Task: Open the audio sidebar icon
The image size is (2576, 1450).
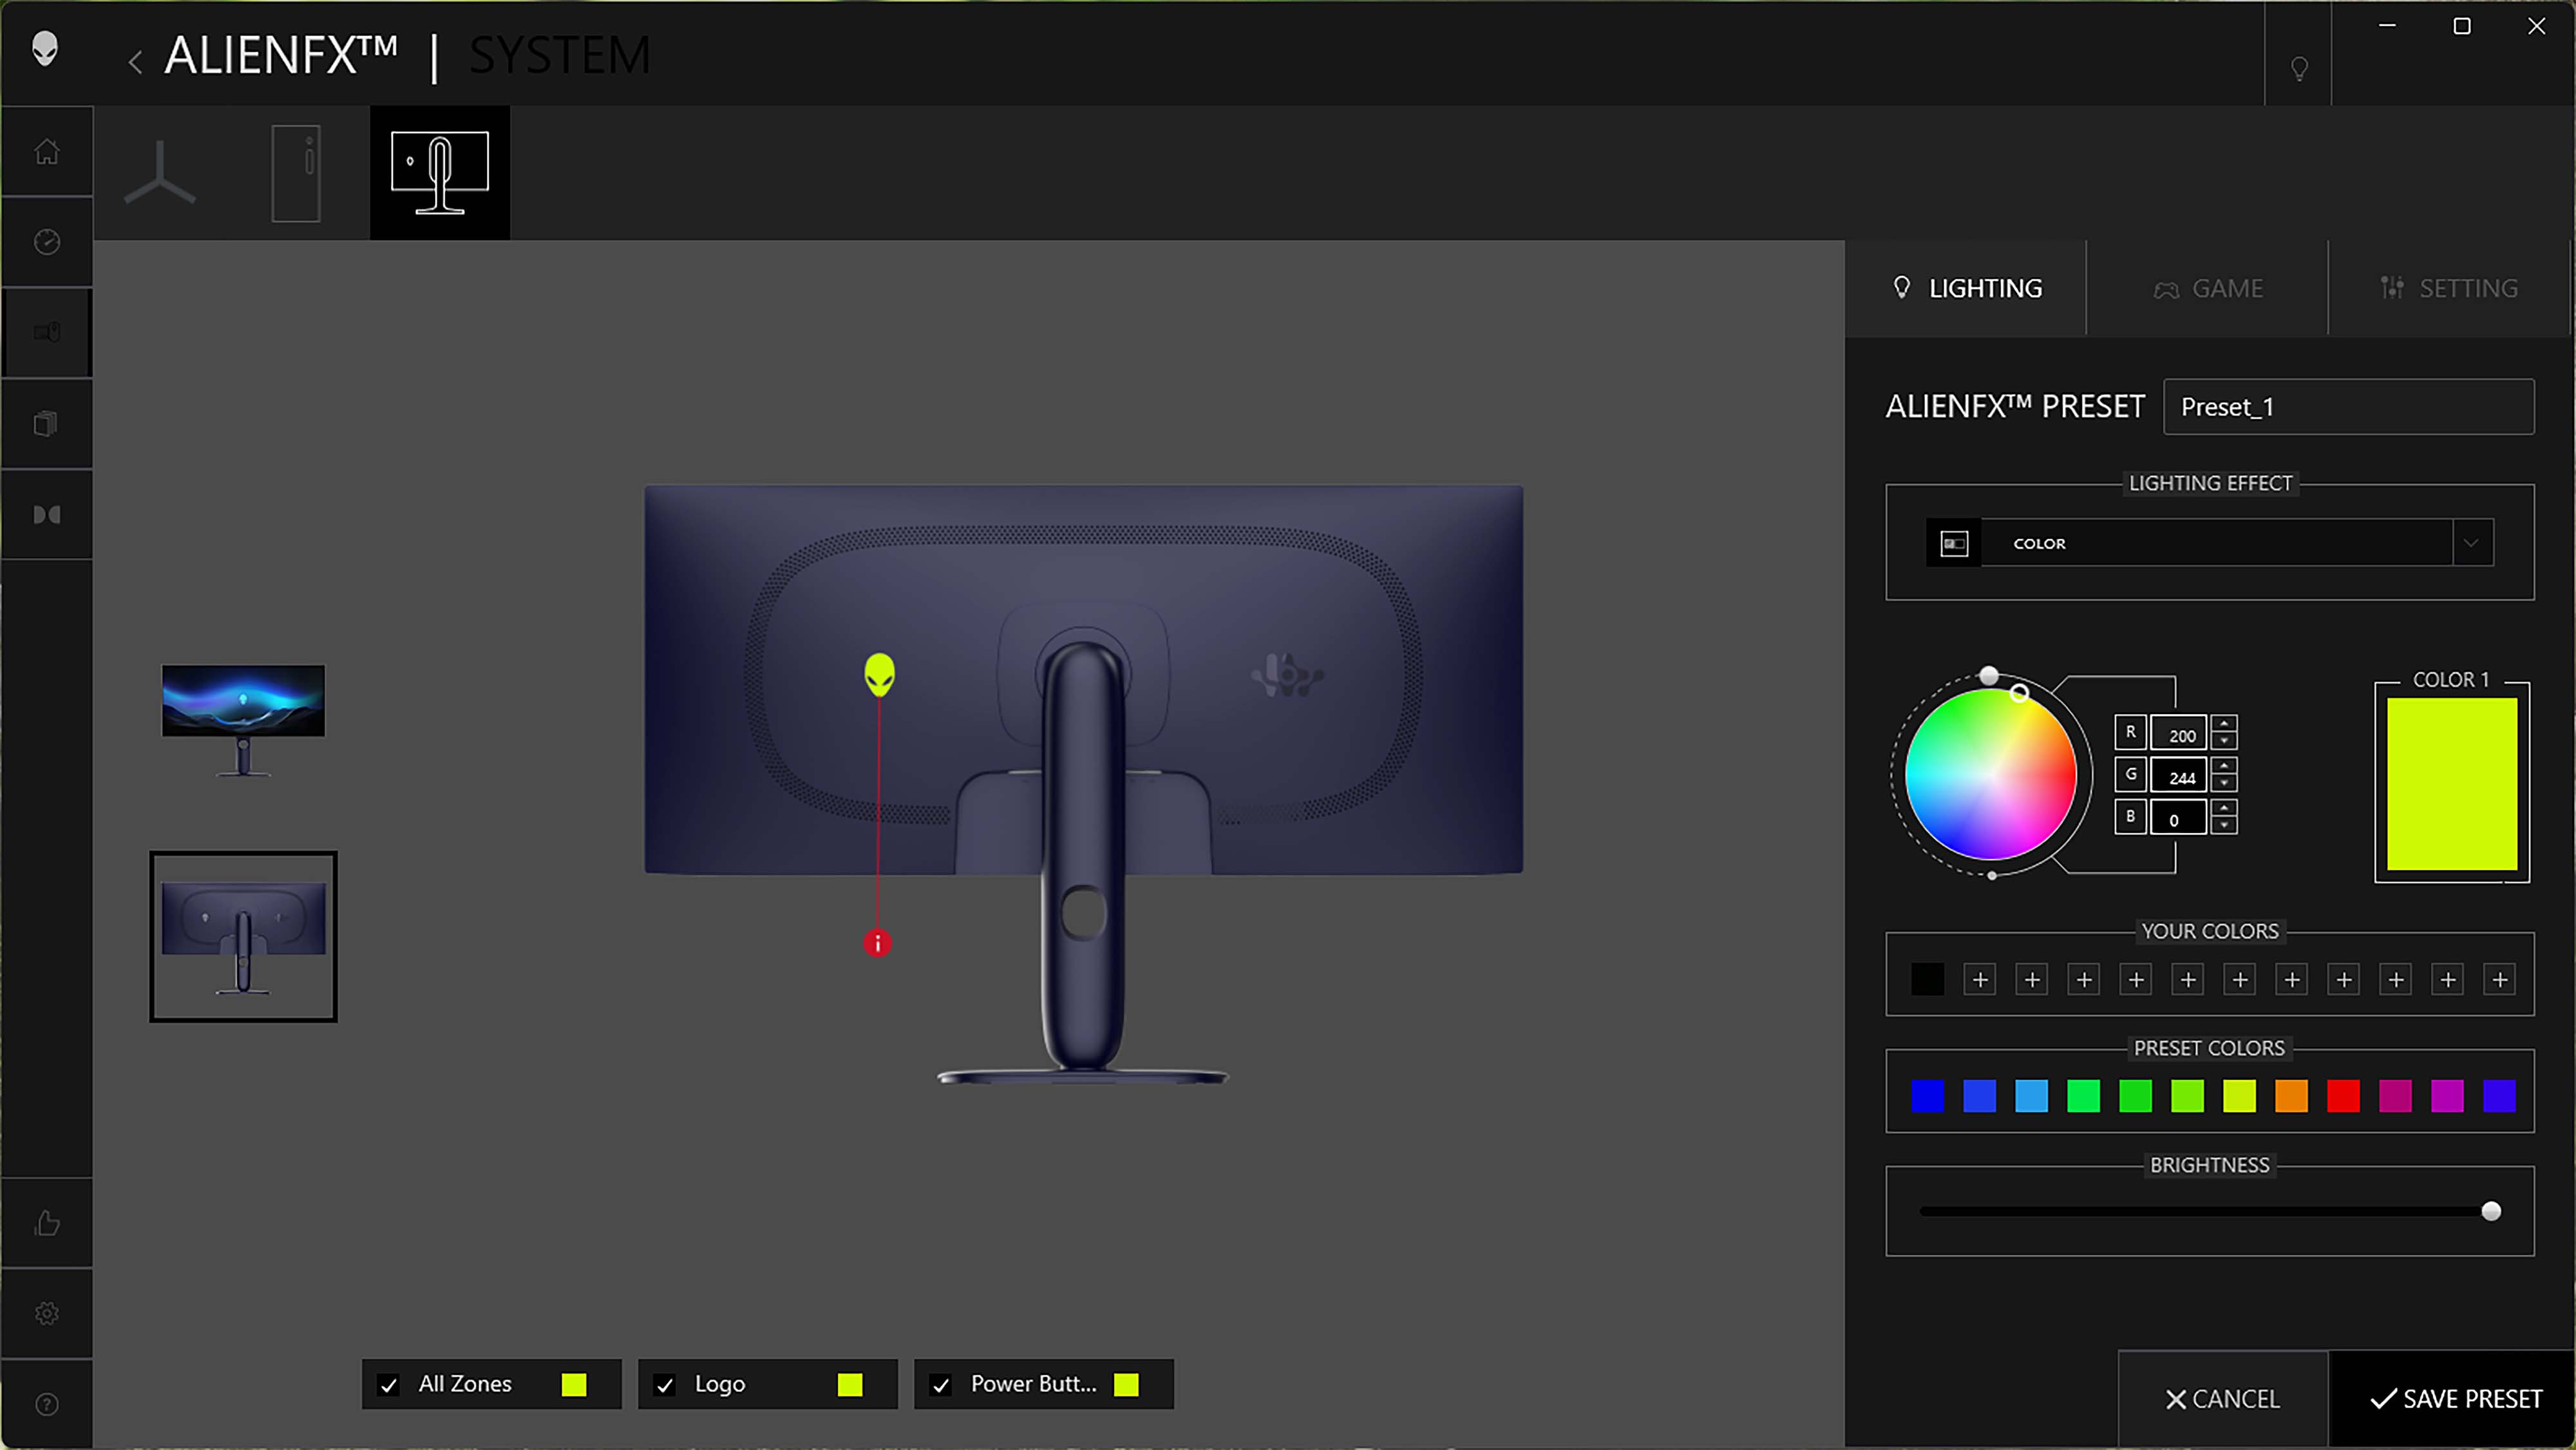Action: pos(47,515)
